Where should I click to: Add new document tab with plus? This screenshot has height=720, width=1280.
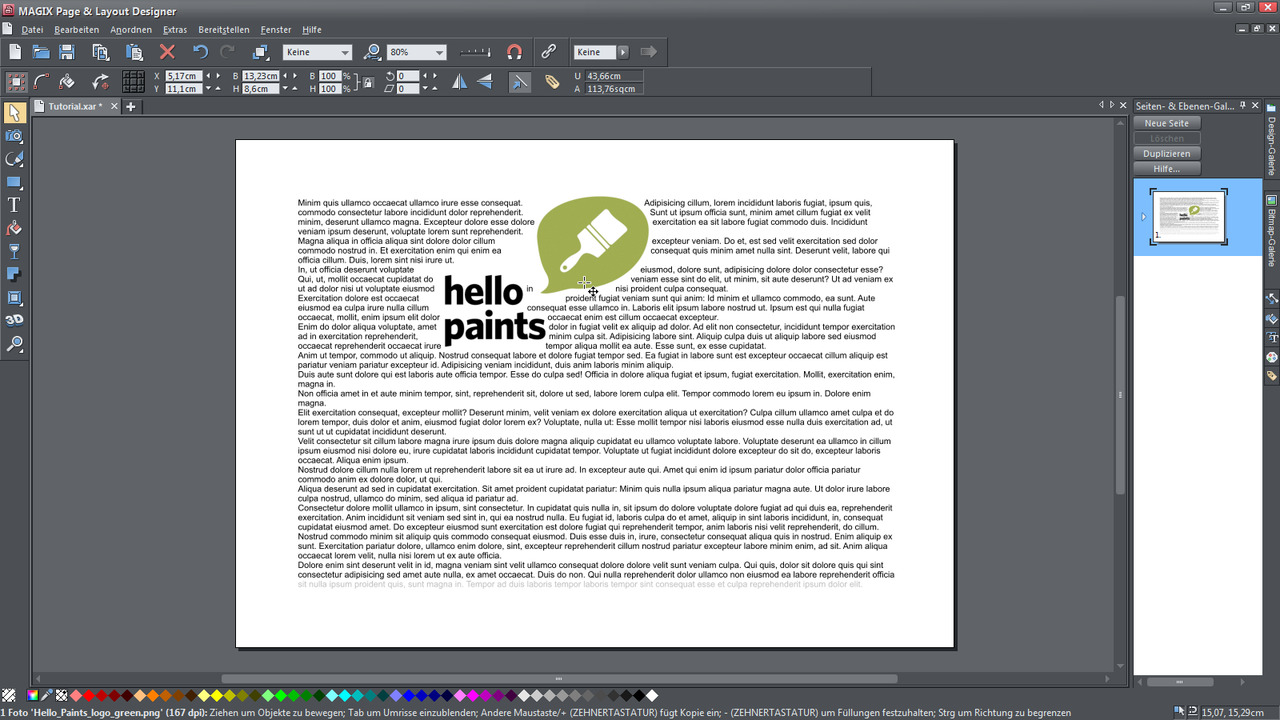point(130,106)
